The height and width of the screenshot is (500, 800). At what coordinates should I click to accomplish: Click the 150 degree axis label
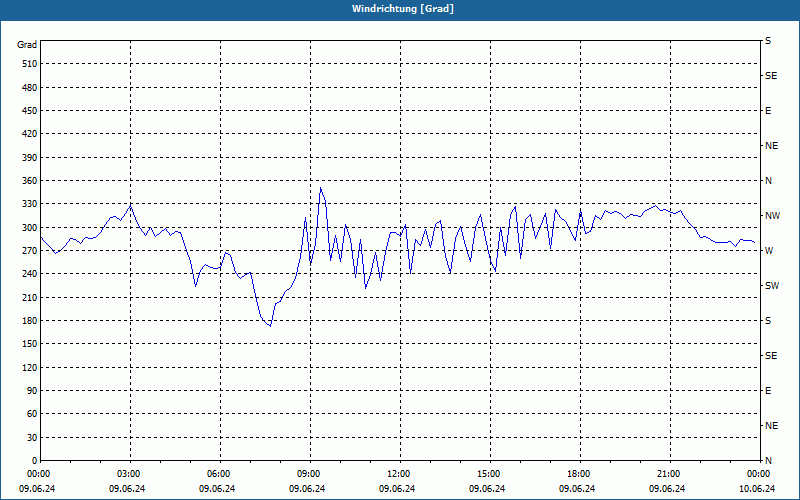click(29, 344)
